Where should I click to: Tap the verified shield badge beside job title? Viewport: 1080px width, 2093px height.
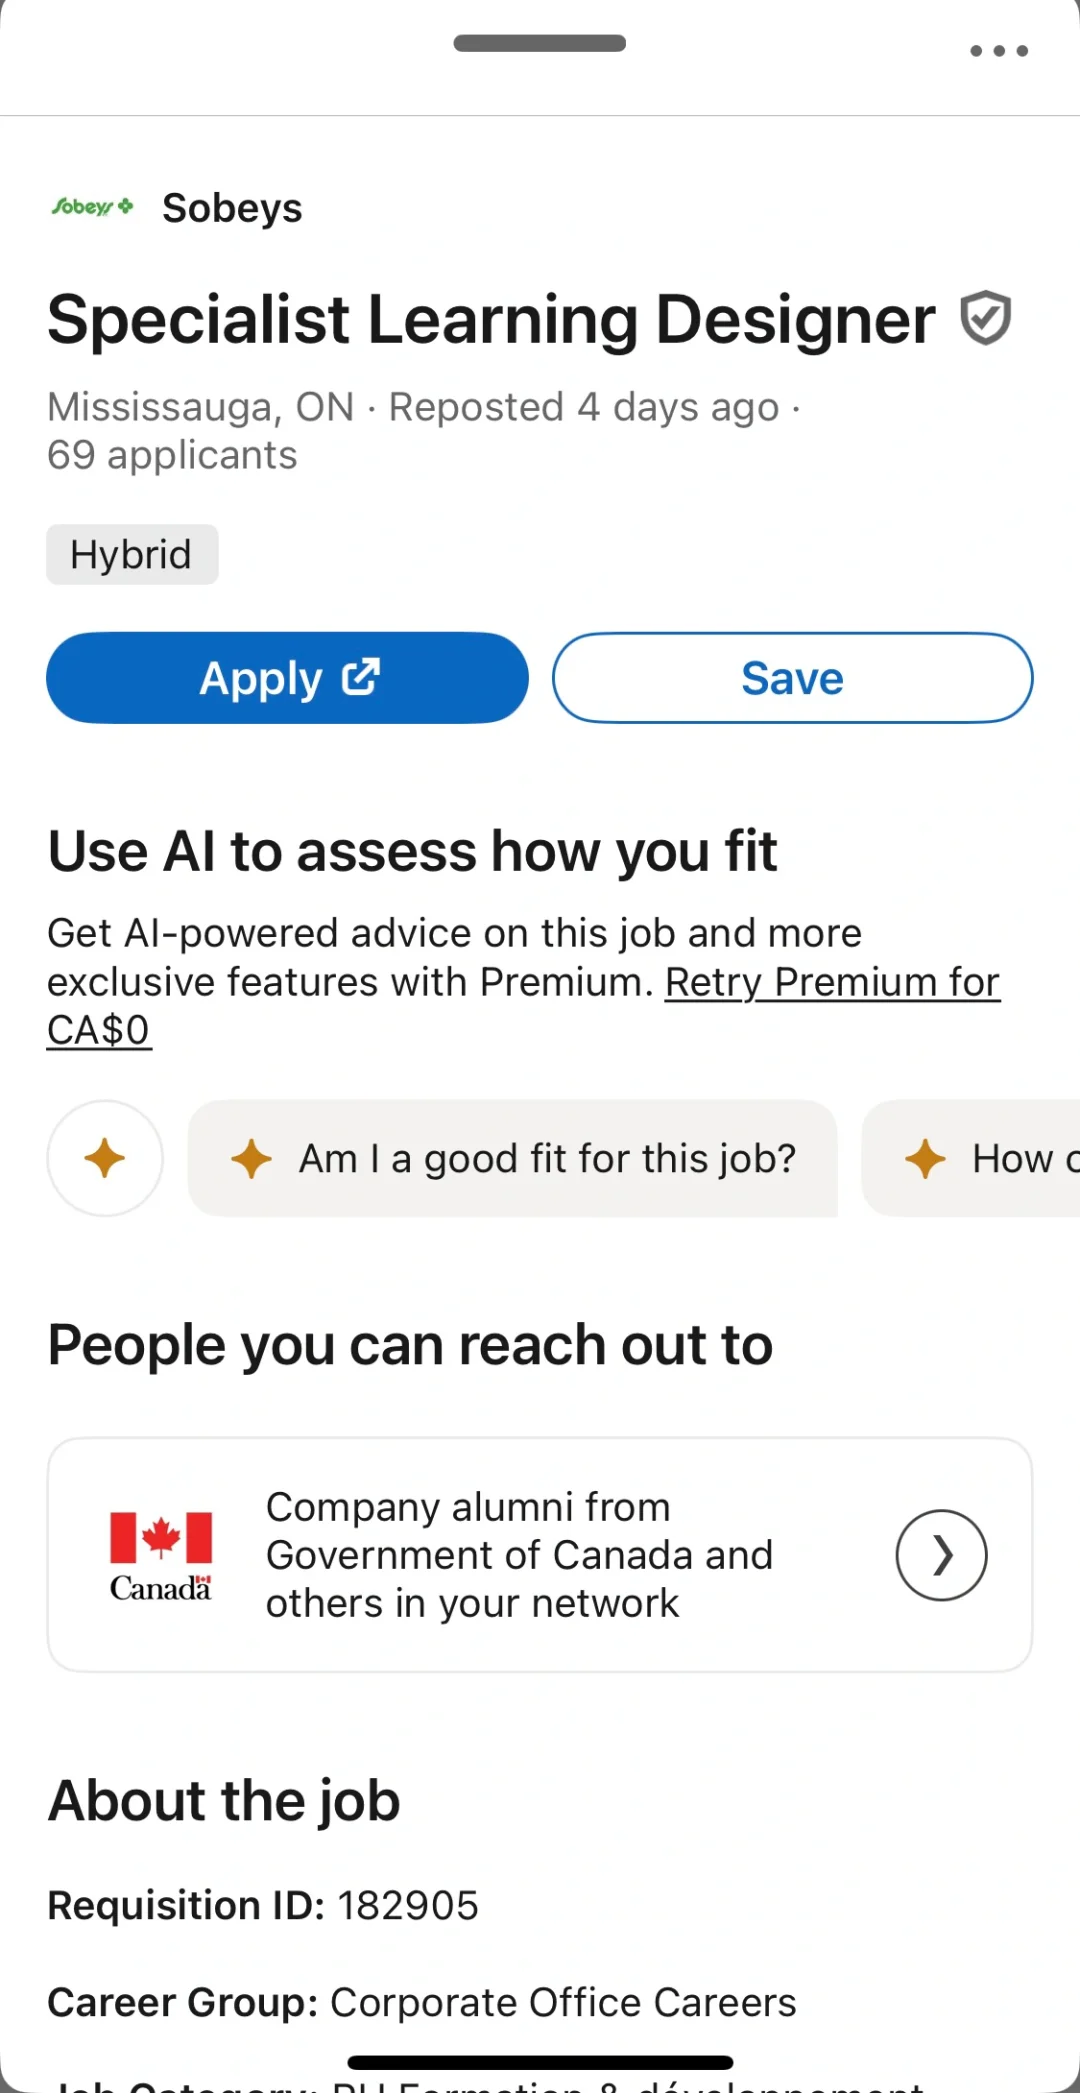tap(985, 318)
